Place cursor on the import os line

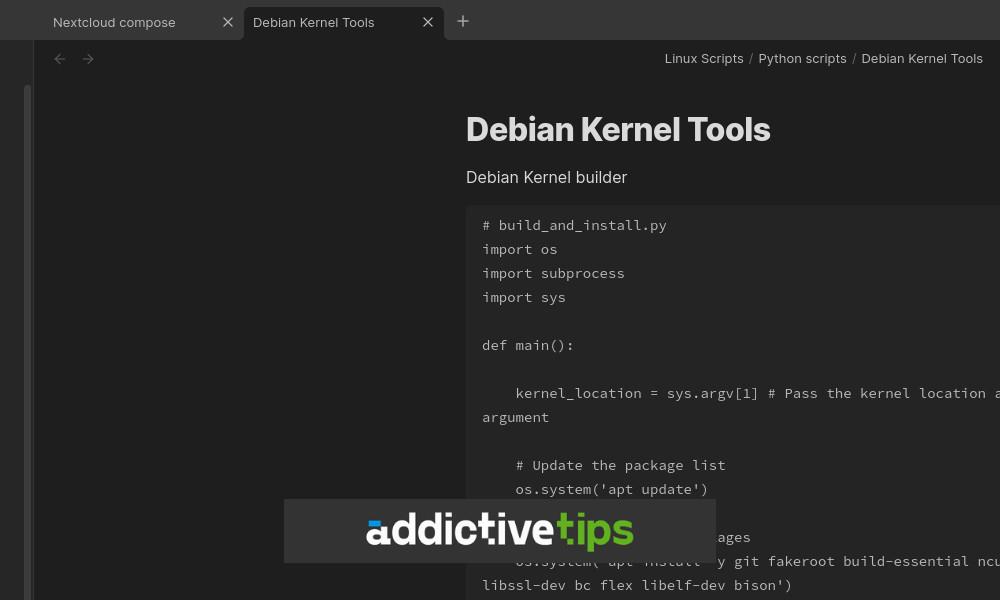coord(519,249)
